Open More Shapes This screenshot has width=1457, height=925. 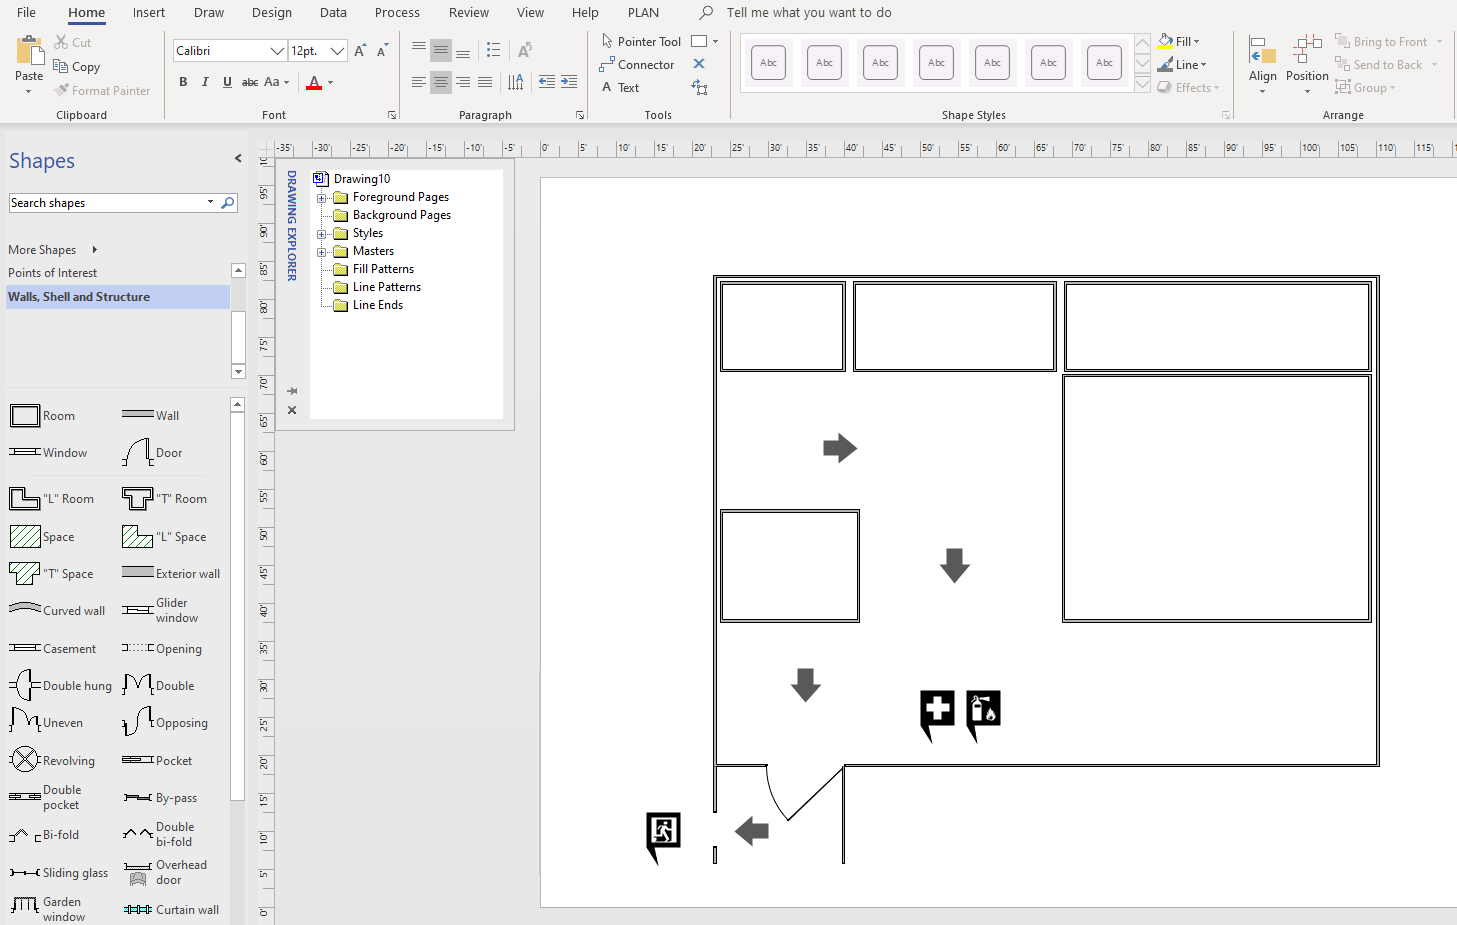click(x=42, y=249)
